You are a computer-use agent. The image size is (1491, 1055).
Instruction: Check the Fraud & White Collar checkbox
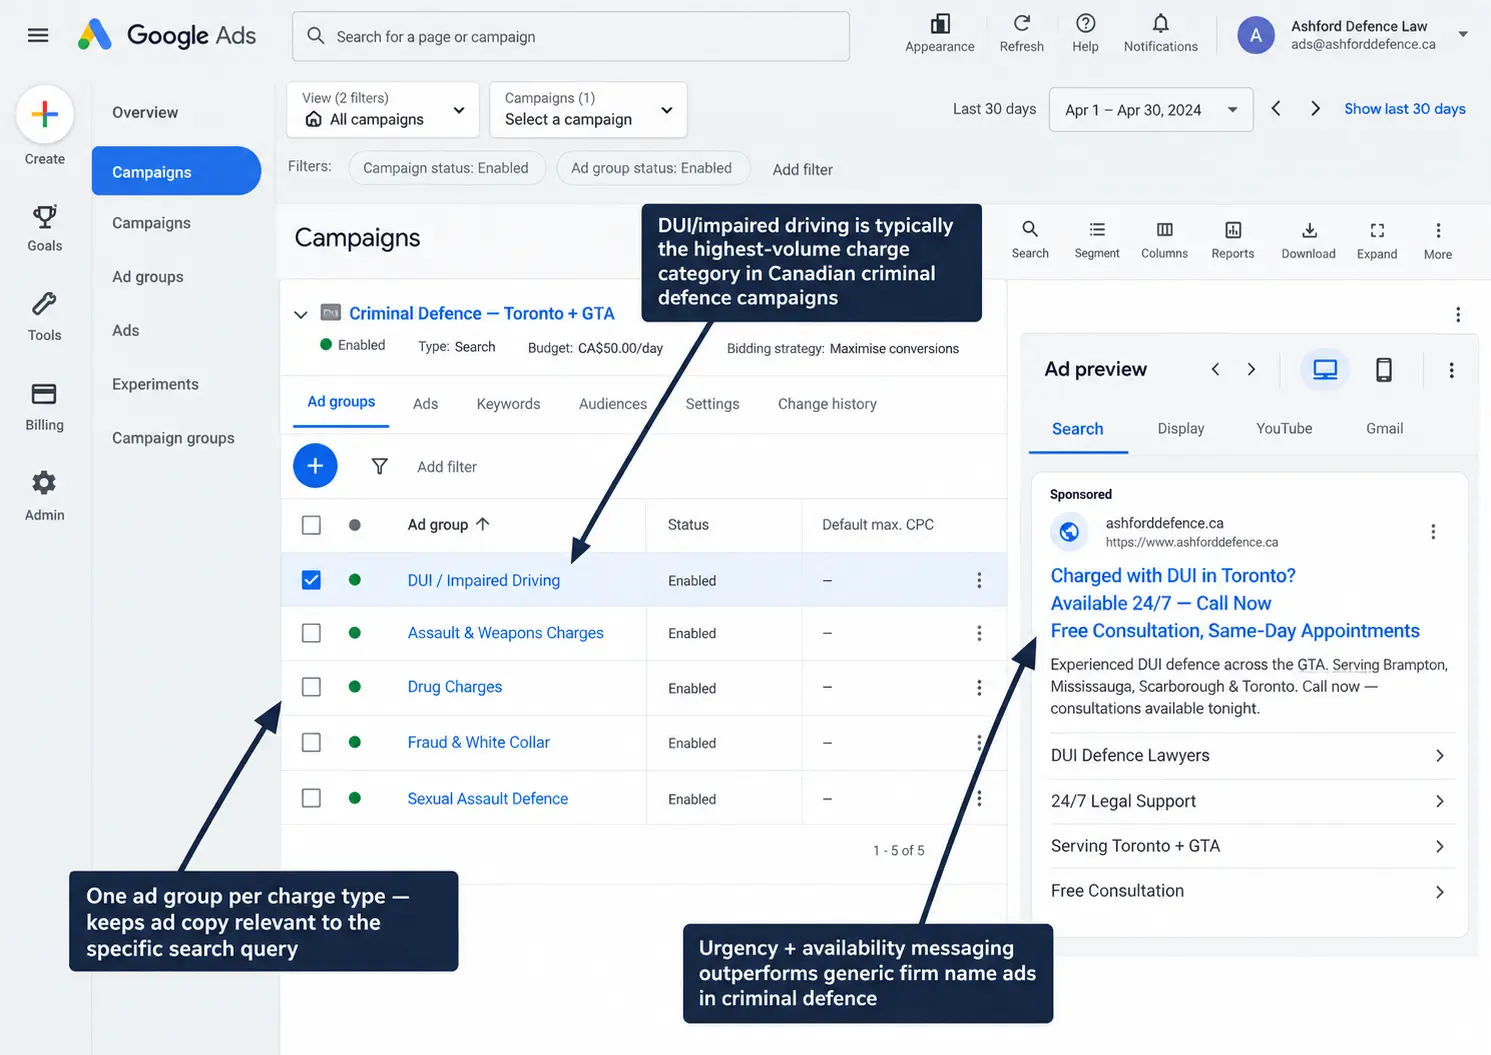(311, 742)
